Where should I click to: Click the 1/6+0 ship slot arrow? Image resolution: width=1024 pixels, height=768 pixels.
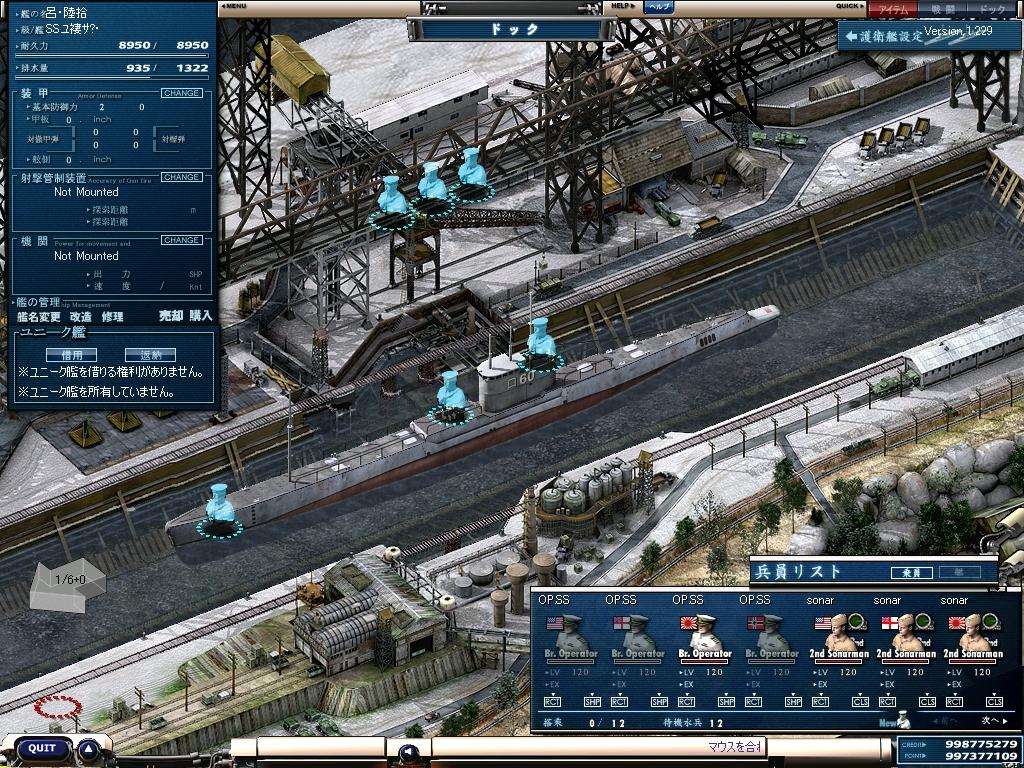(68, 580)
